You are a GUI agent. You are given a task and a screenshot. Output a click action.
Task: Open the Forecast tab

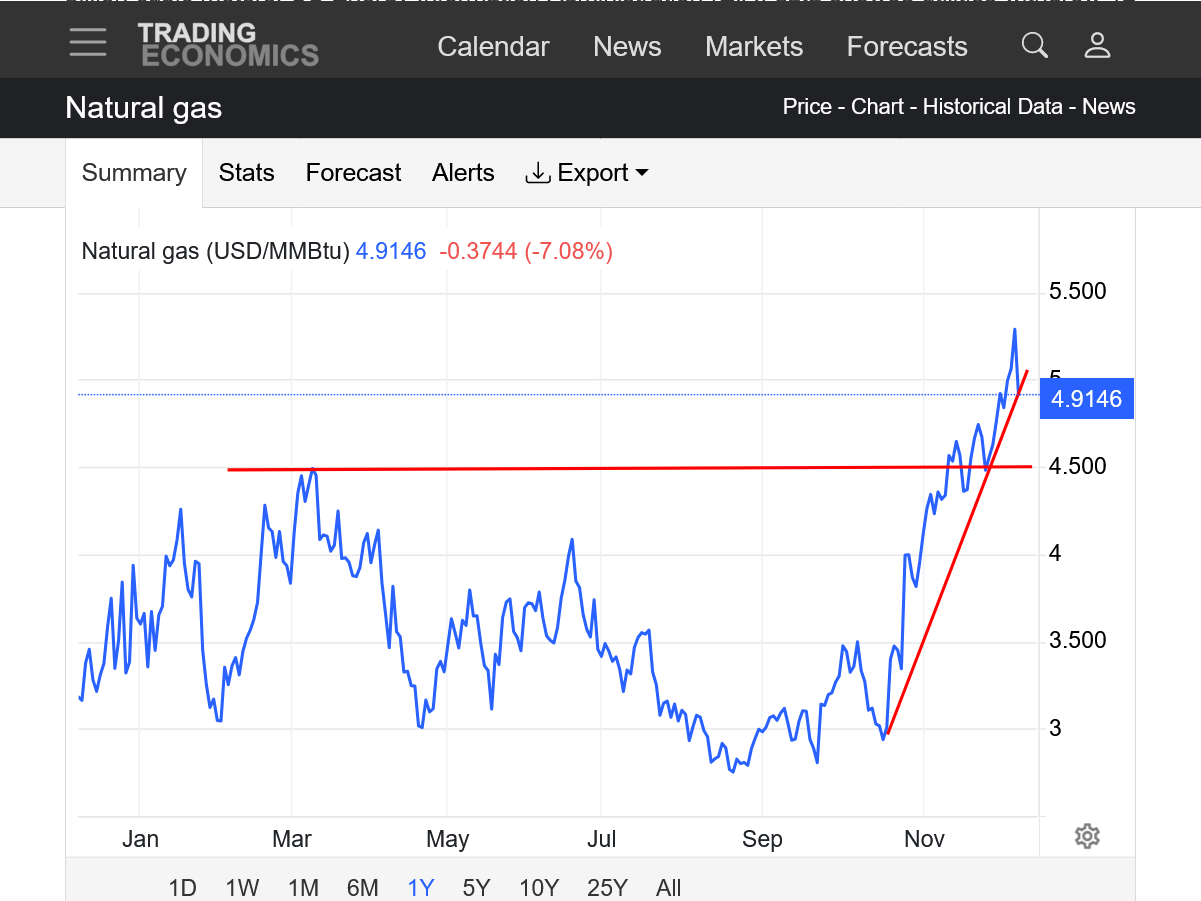click(353, 173)
